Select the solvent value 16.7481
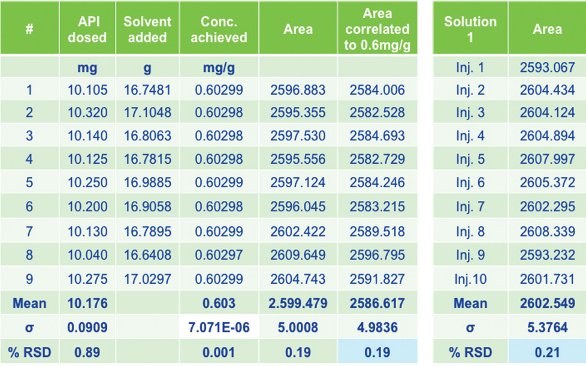 tap(148, 90)
